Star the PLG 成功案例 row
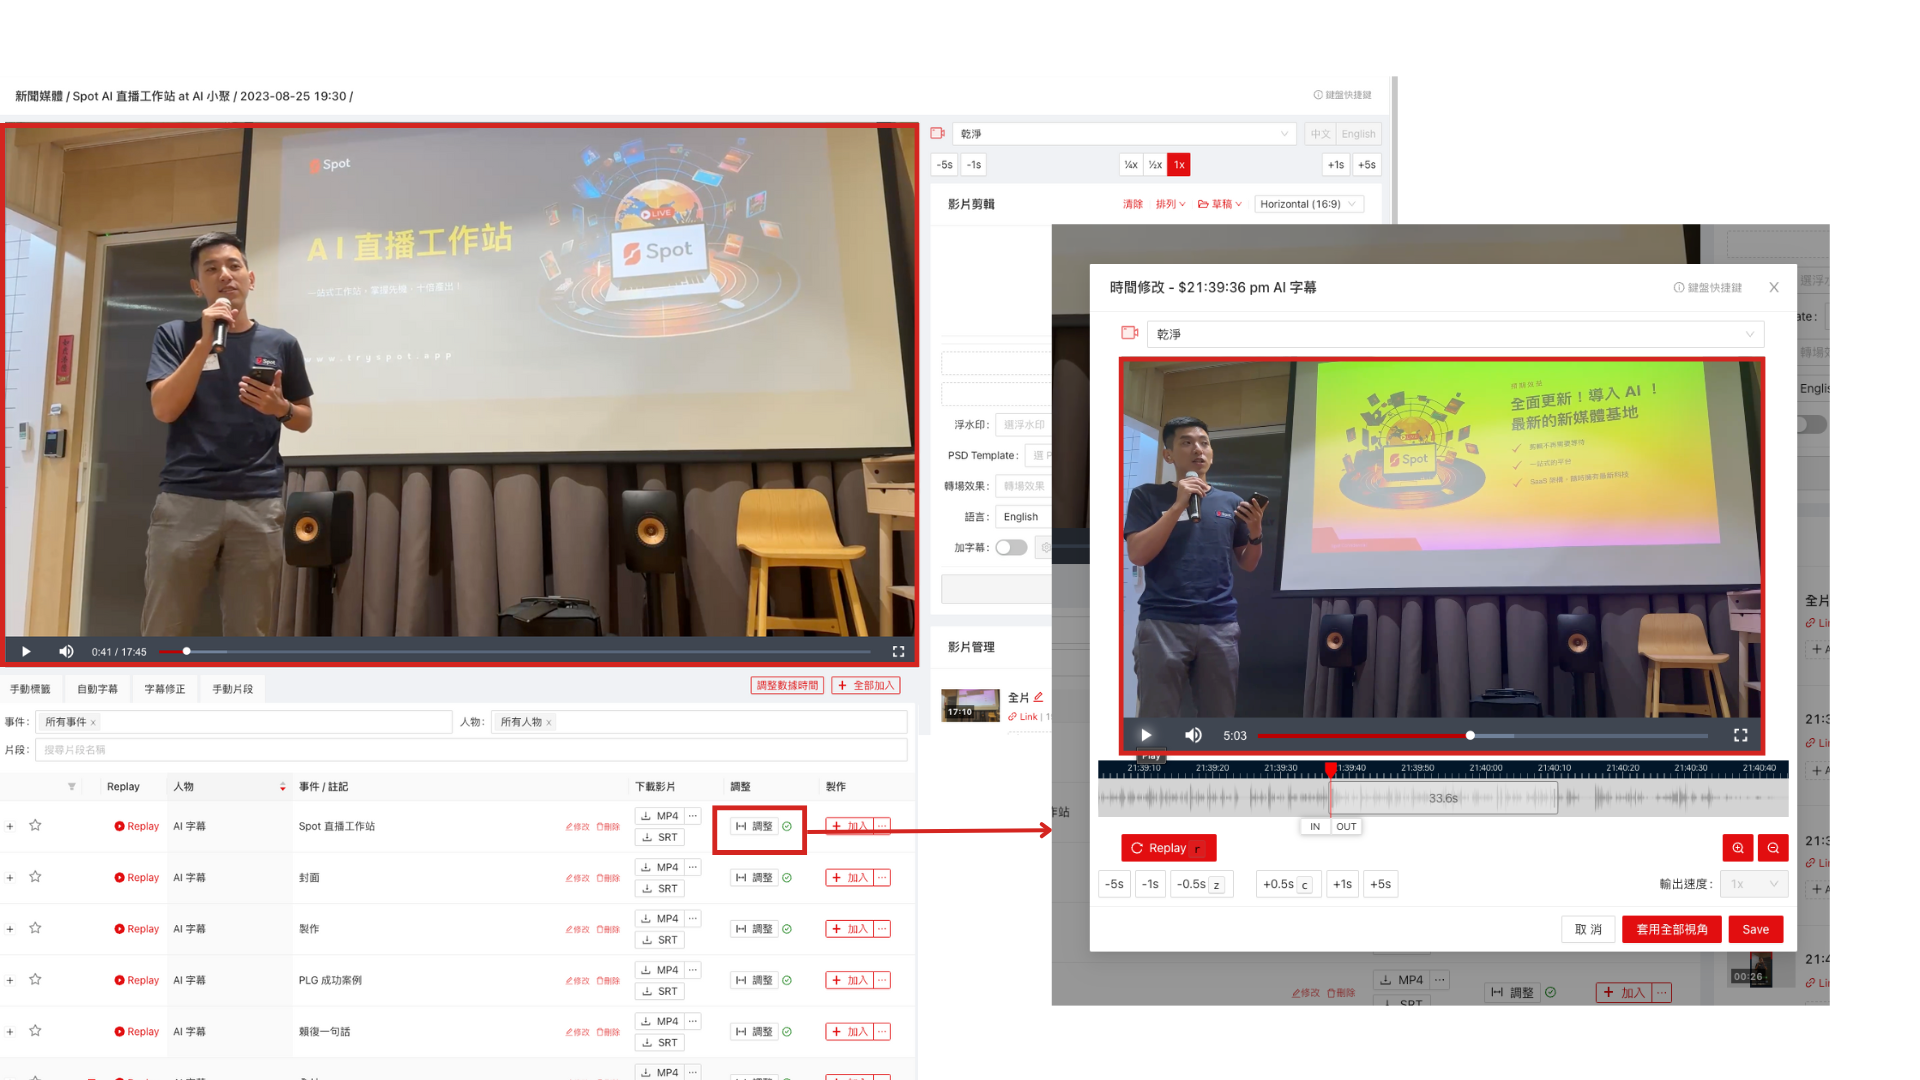 tap(35, 979)
